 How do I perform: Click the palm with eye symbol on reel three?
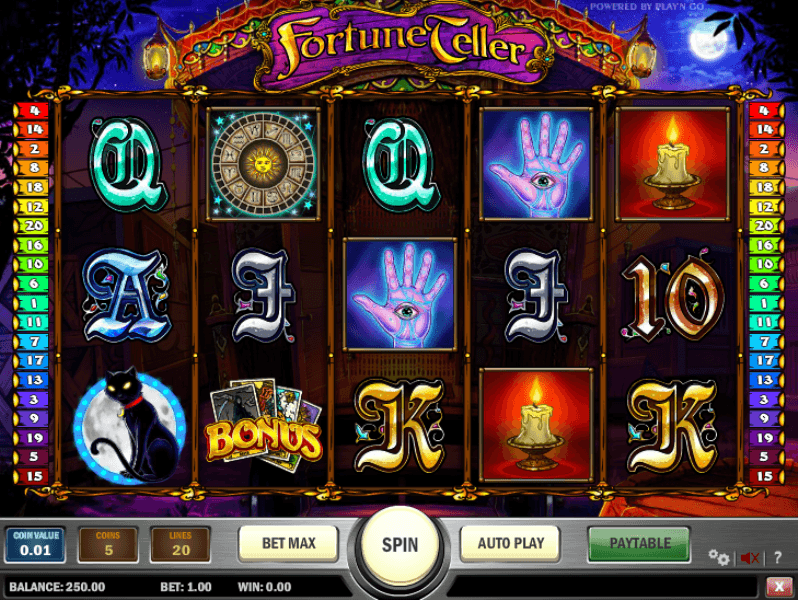pyautogui.click(x=400, y=294)
